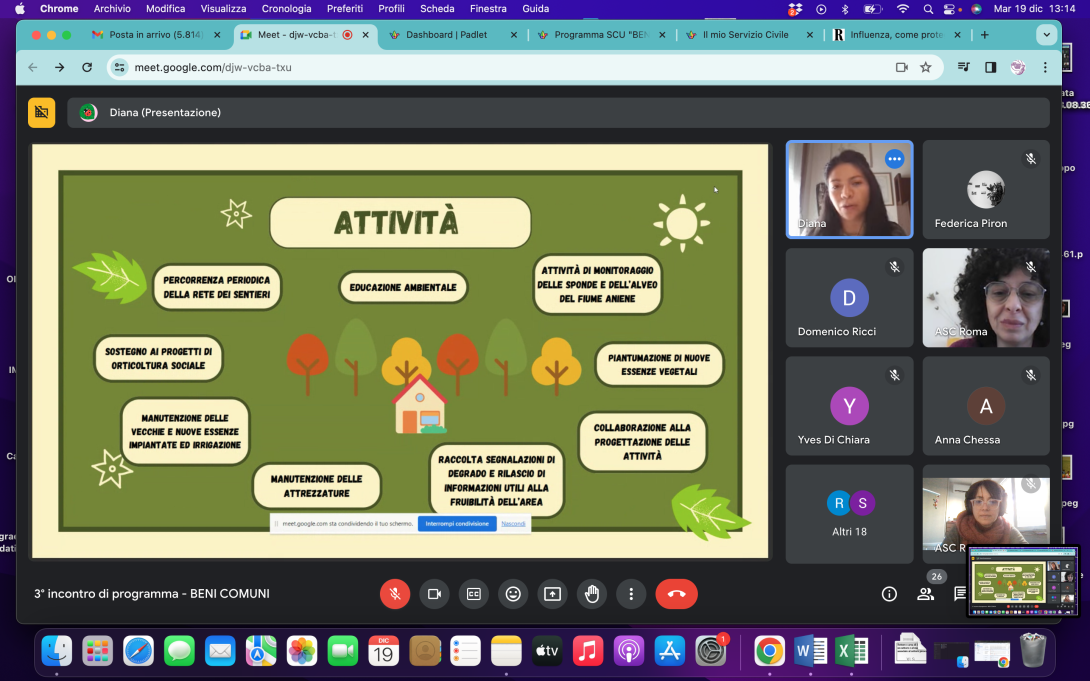This screenshot has height=681, width=1090.
Task: Click the present screen icon
Action: tap(552, 594)
